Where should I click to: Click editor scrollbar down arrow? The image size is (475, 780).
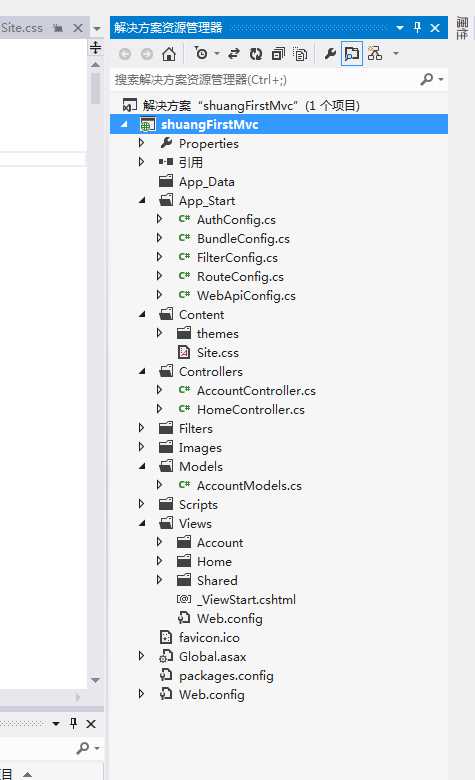tap(95, 680)
